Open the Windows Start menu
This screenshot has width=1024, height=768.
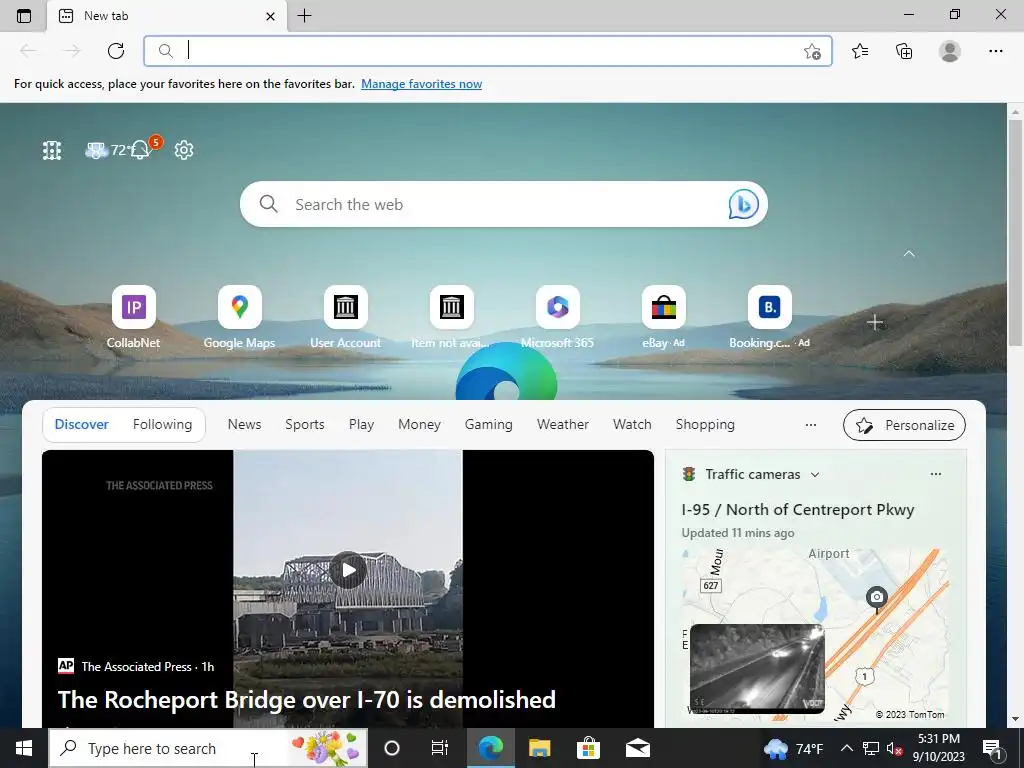24,748
